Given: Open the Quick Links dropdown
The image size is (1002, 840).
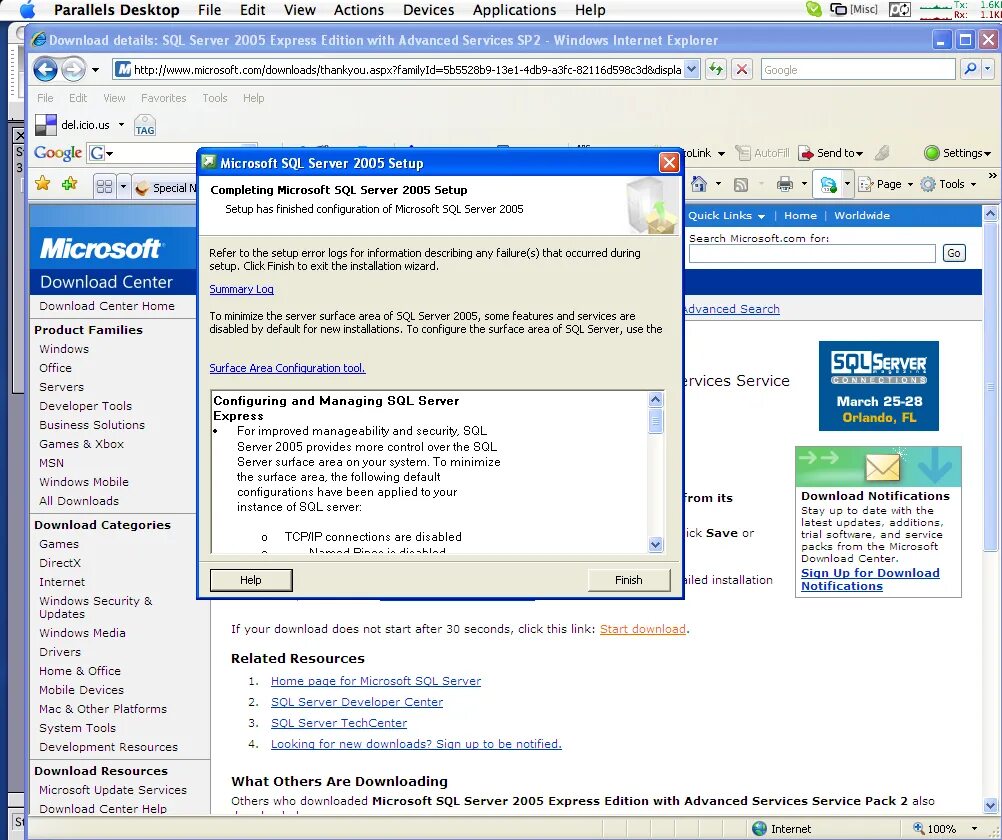Looking at the screenshot, I should pos(727,215).
